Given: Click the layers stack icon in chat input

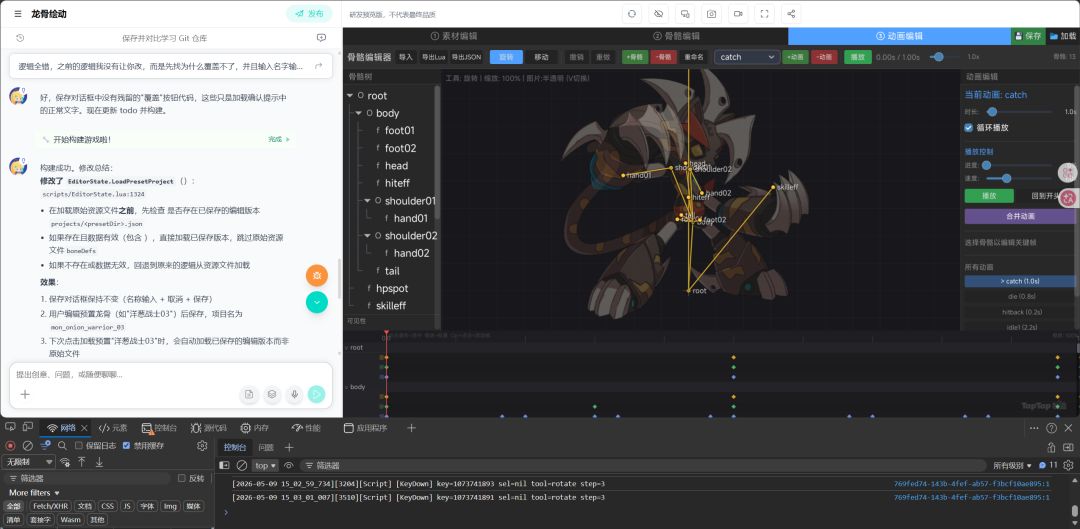Looking at the screenshot, I should point(272,394).
